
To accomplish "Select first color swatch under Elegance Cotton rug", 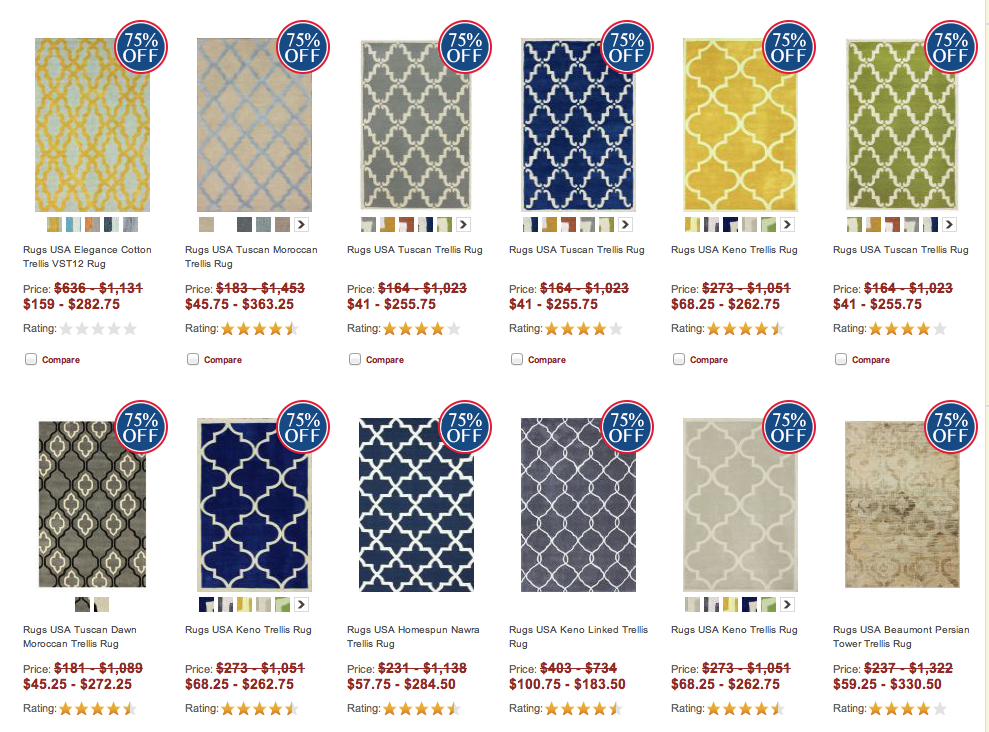I will pos(54,224).
